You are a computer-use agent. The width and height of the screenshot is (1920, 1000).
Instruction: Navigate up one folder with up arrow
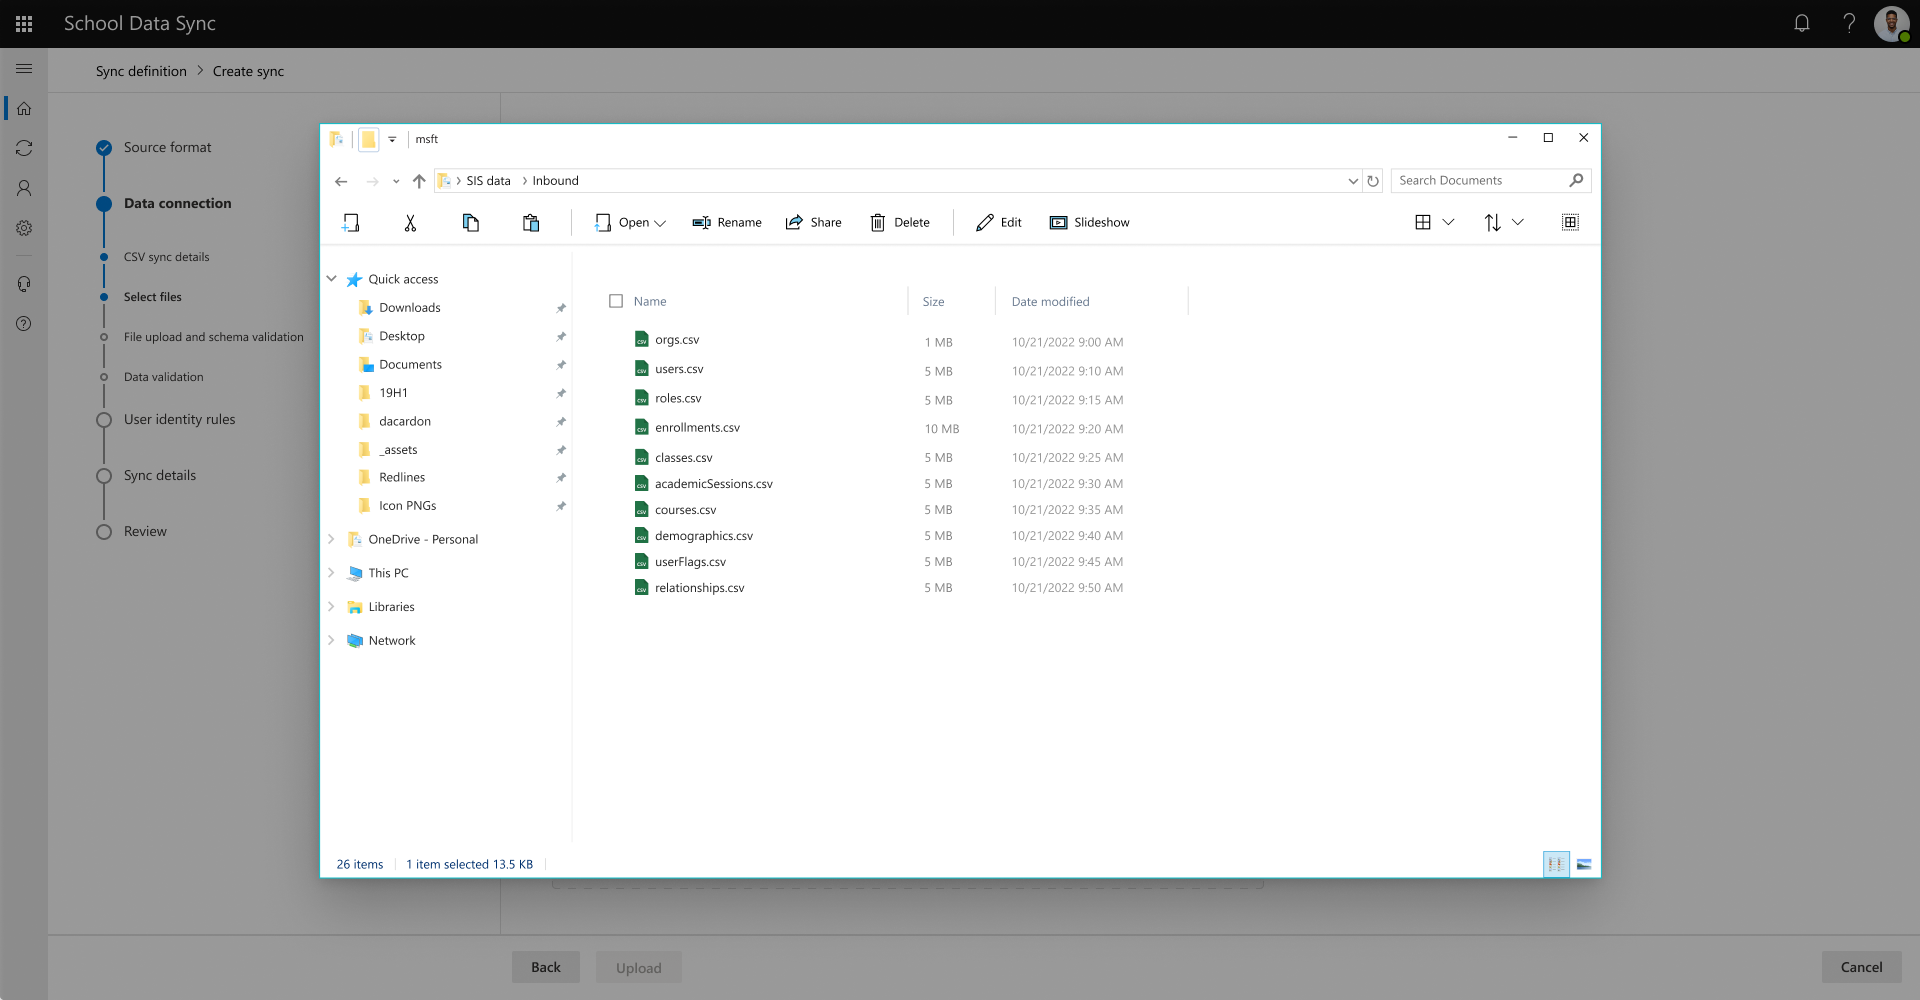tap(419, 181)
